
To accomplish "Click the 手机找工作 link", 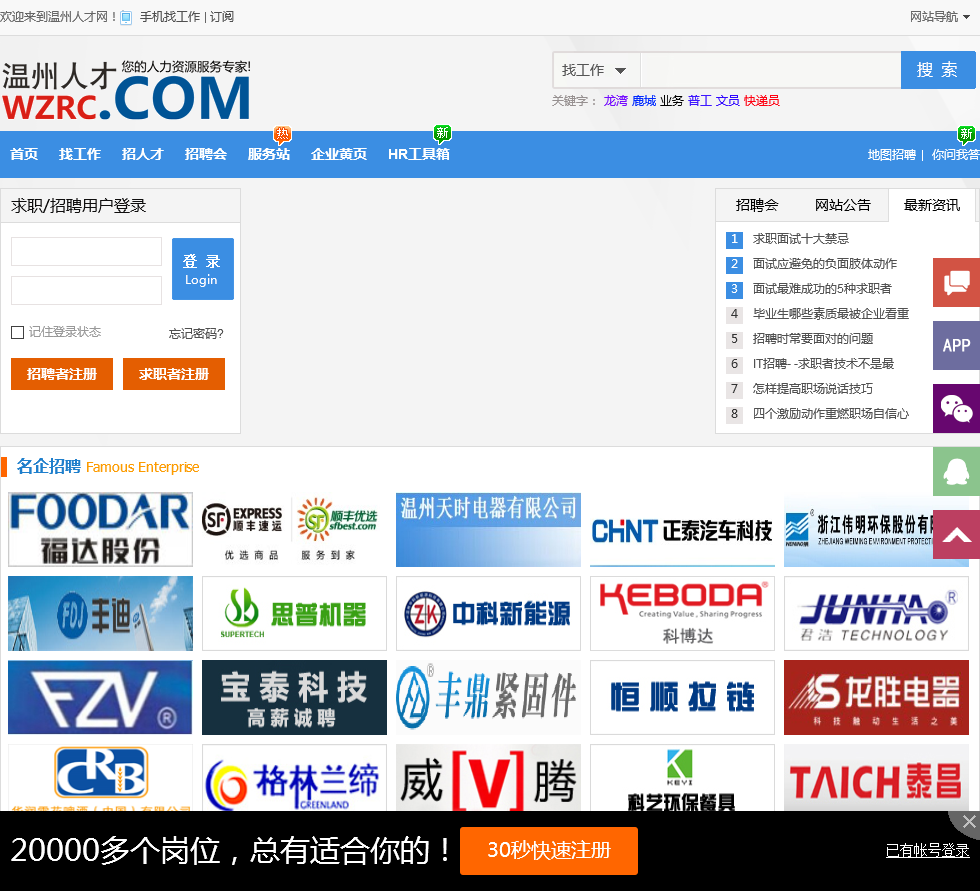I will click(x=169, y=17).
